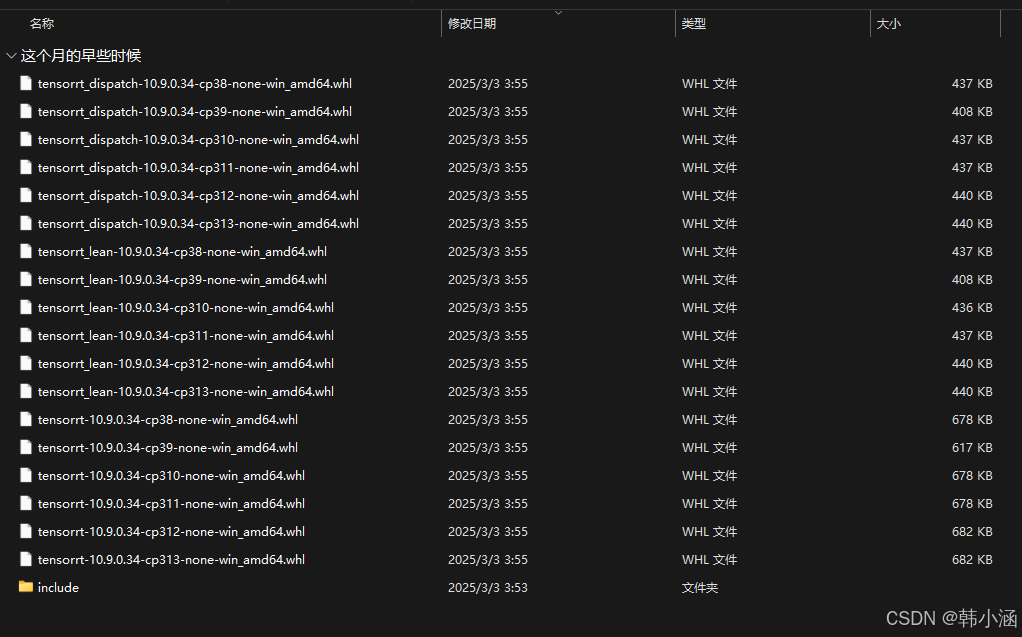Click file icon of tensorrt_lean cp38 wheel

(25, 251)
